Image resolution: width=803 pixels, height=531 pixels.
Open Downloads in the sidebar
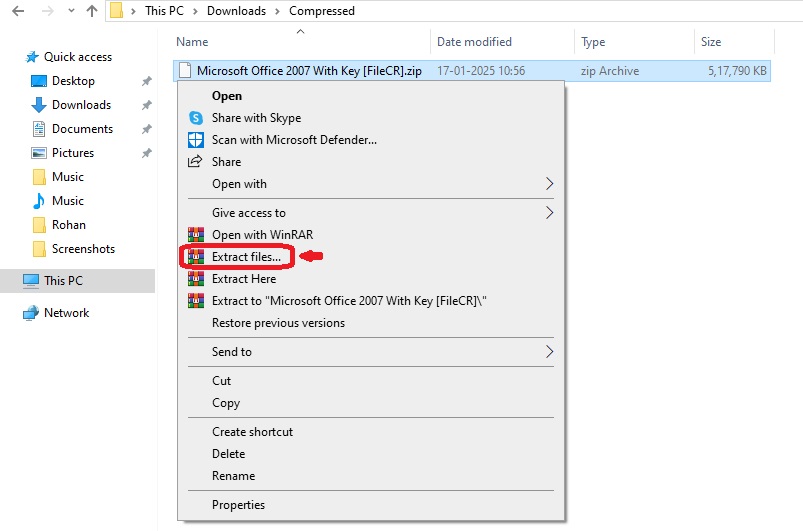(x=81, y=105)
